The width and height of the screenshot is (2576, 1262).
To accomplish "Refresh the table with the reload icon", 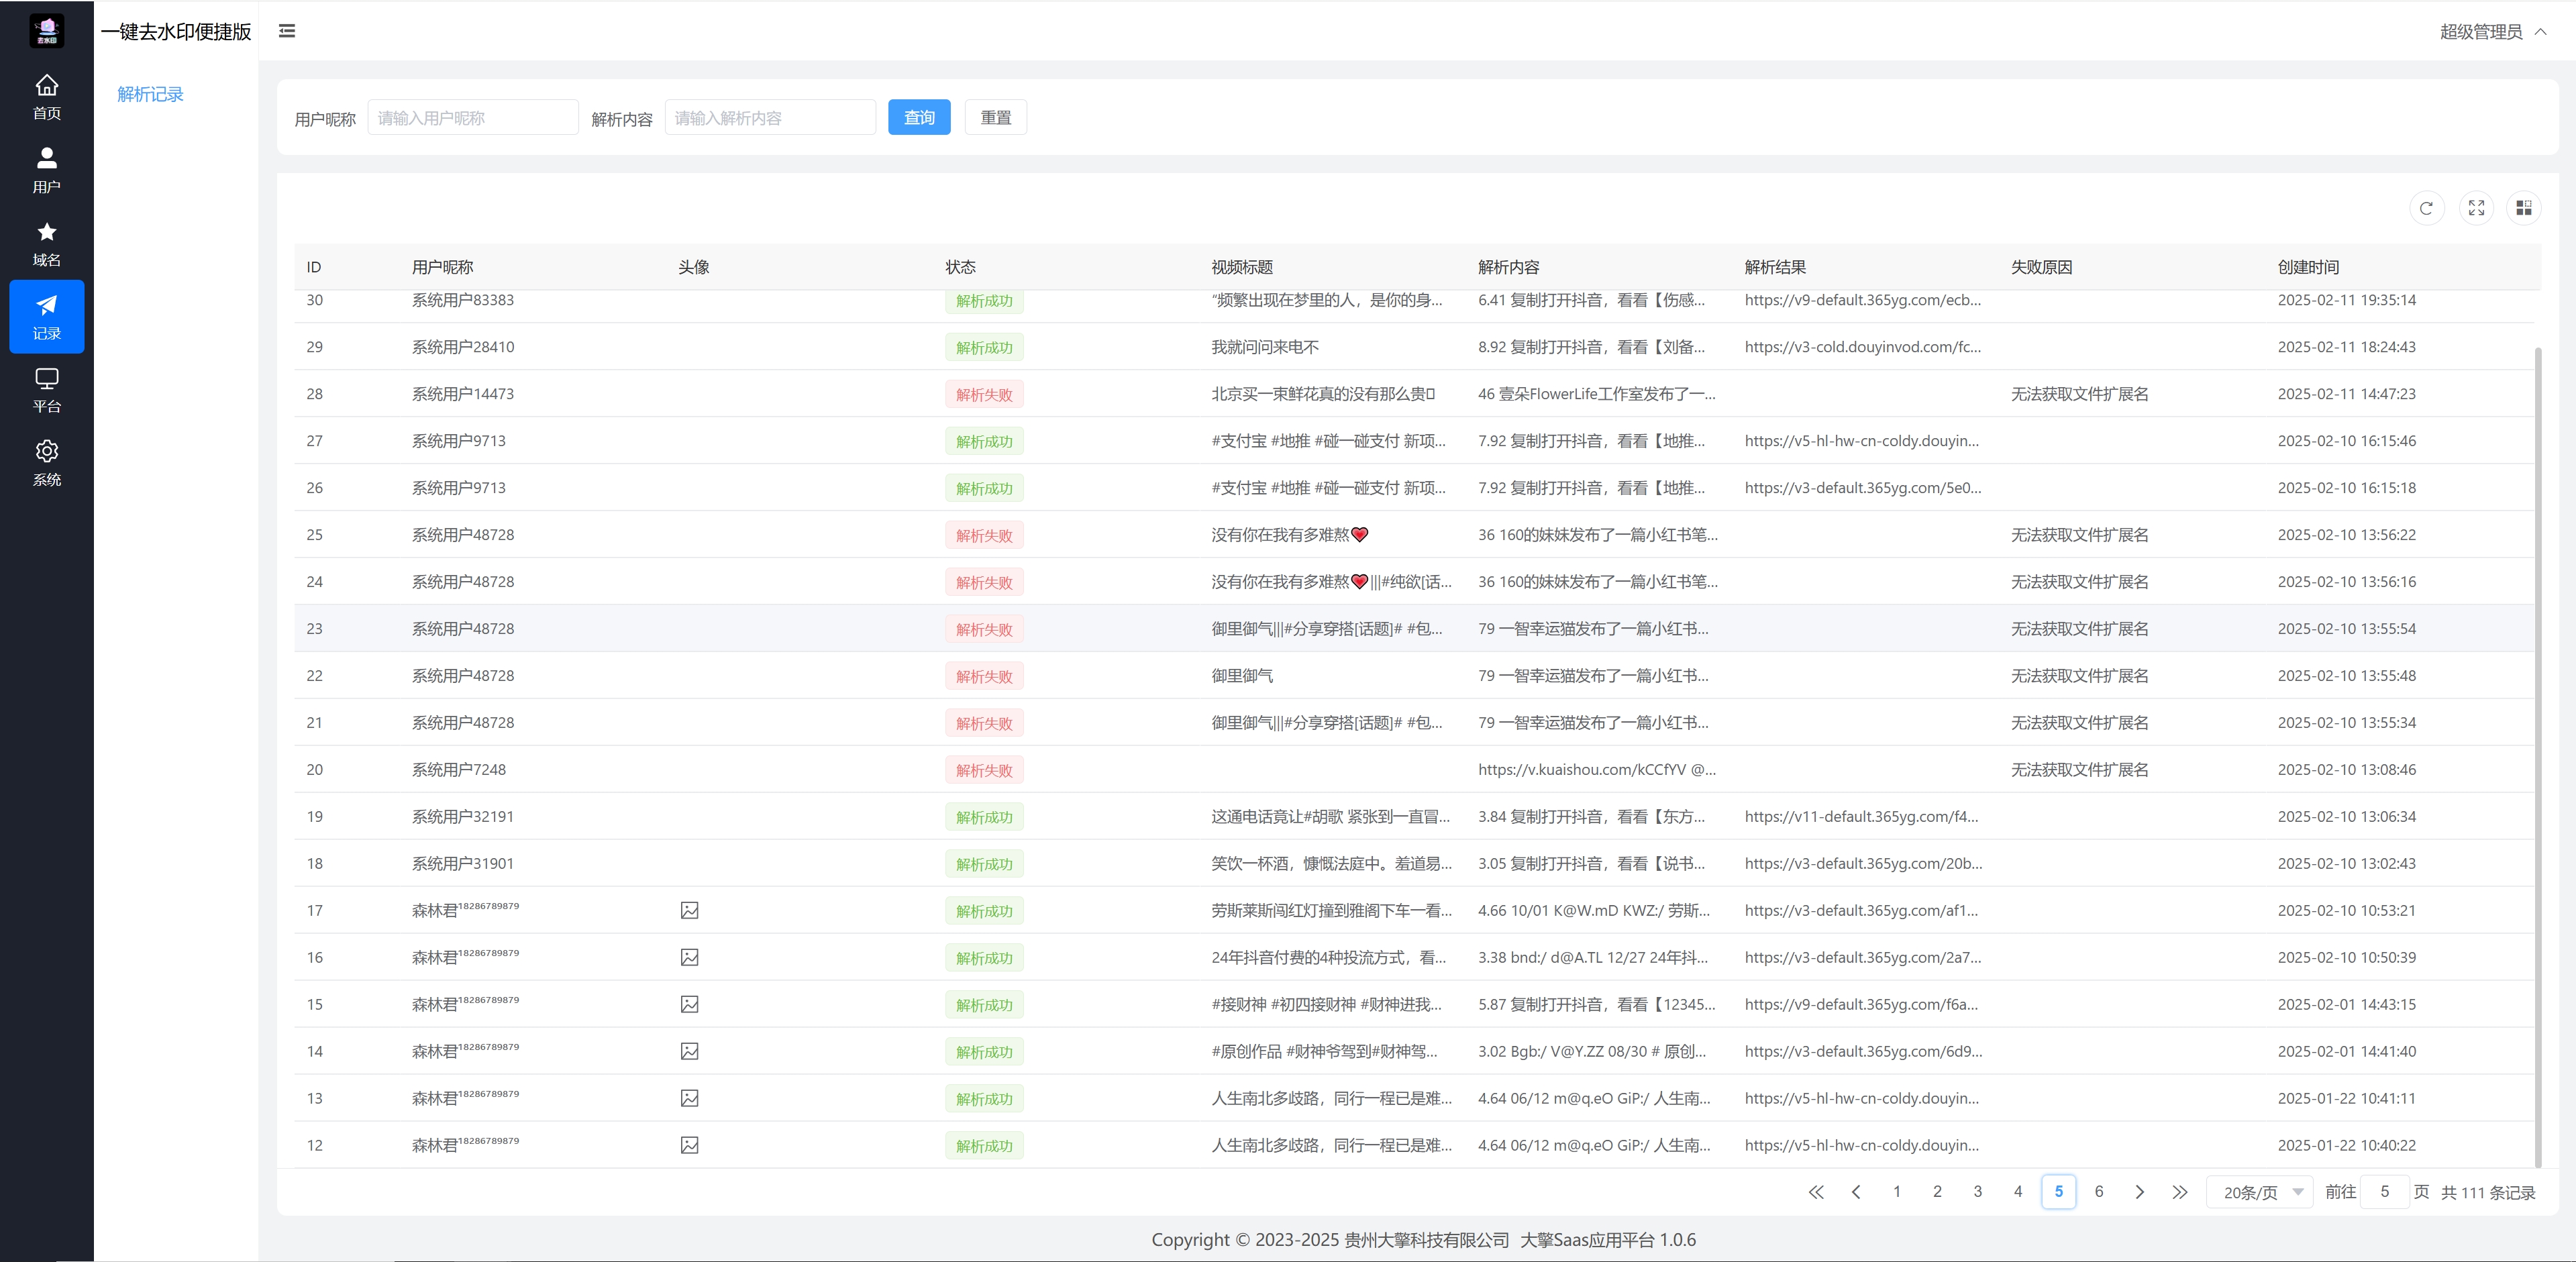I will (x=2426, y=208).
